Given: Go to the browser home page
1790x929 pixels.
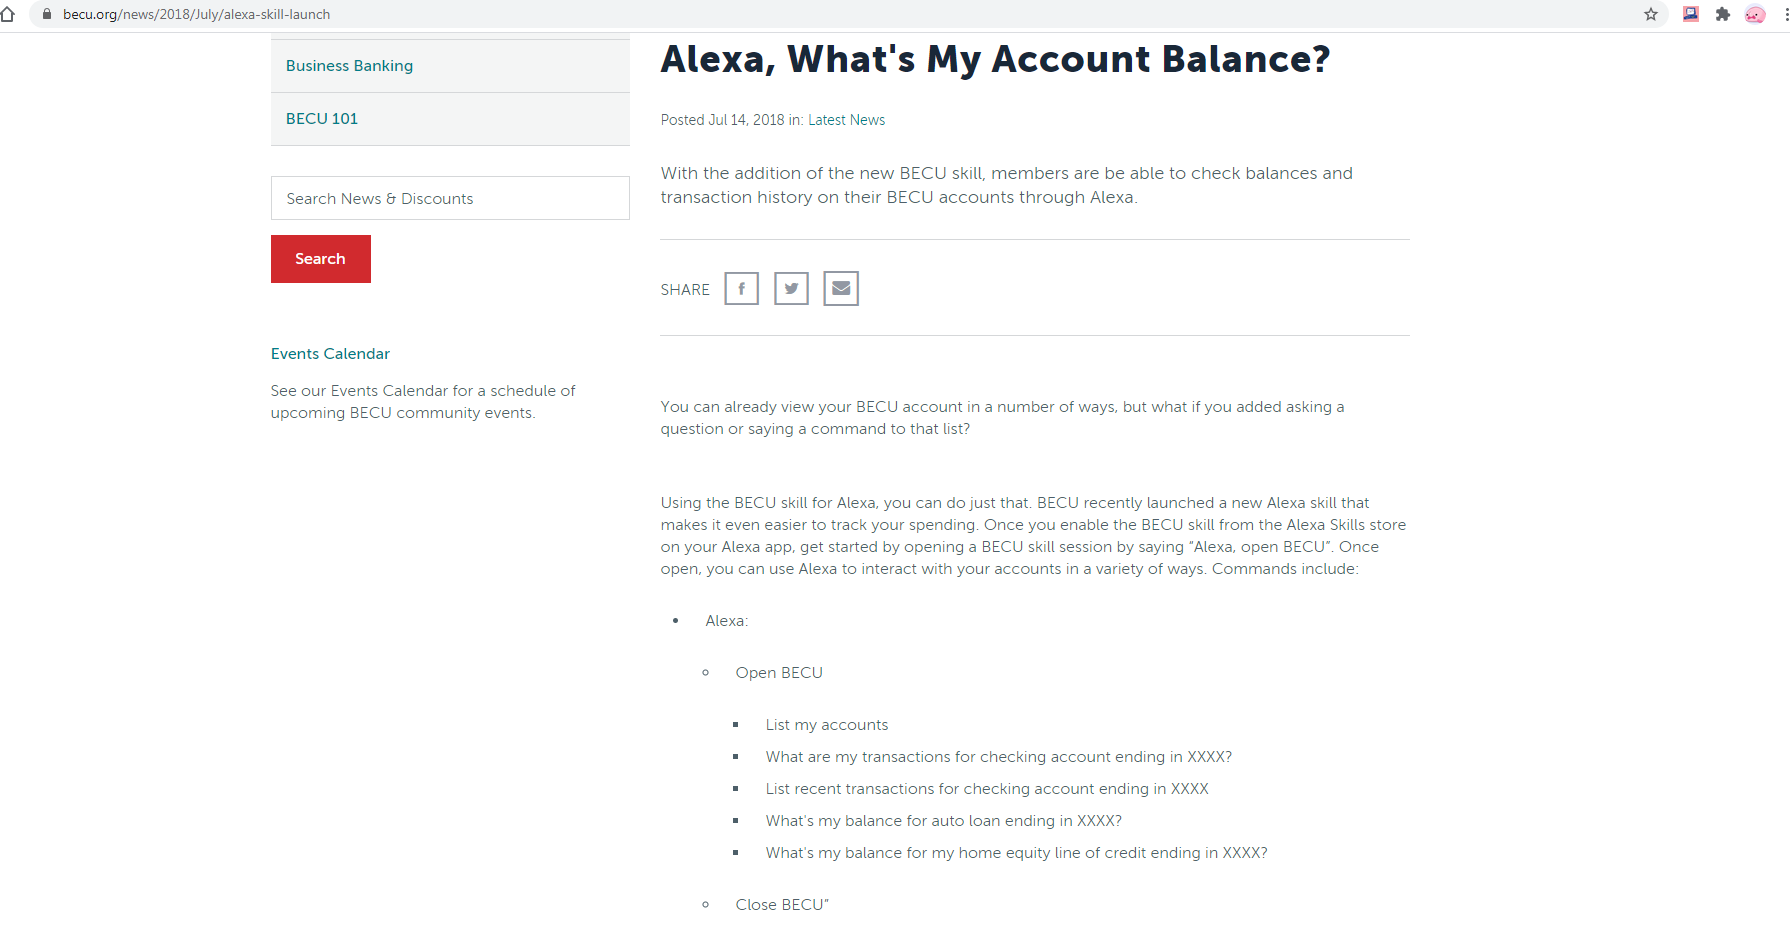Looking at the screenshot, I should [x=8, y=14].
